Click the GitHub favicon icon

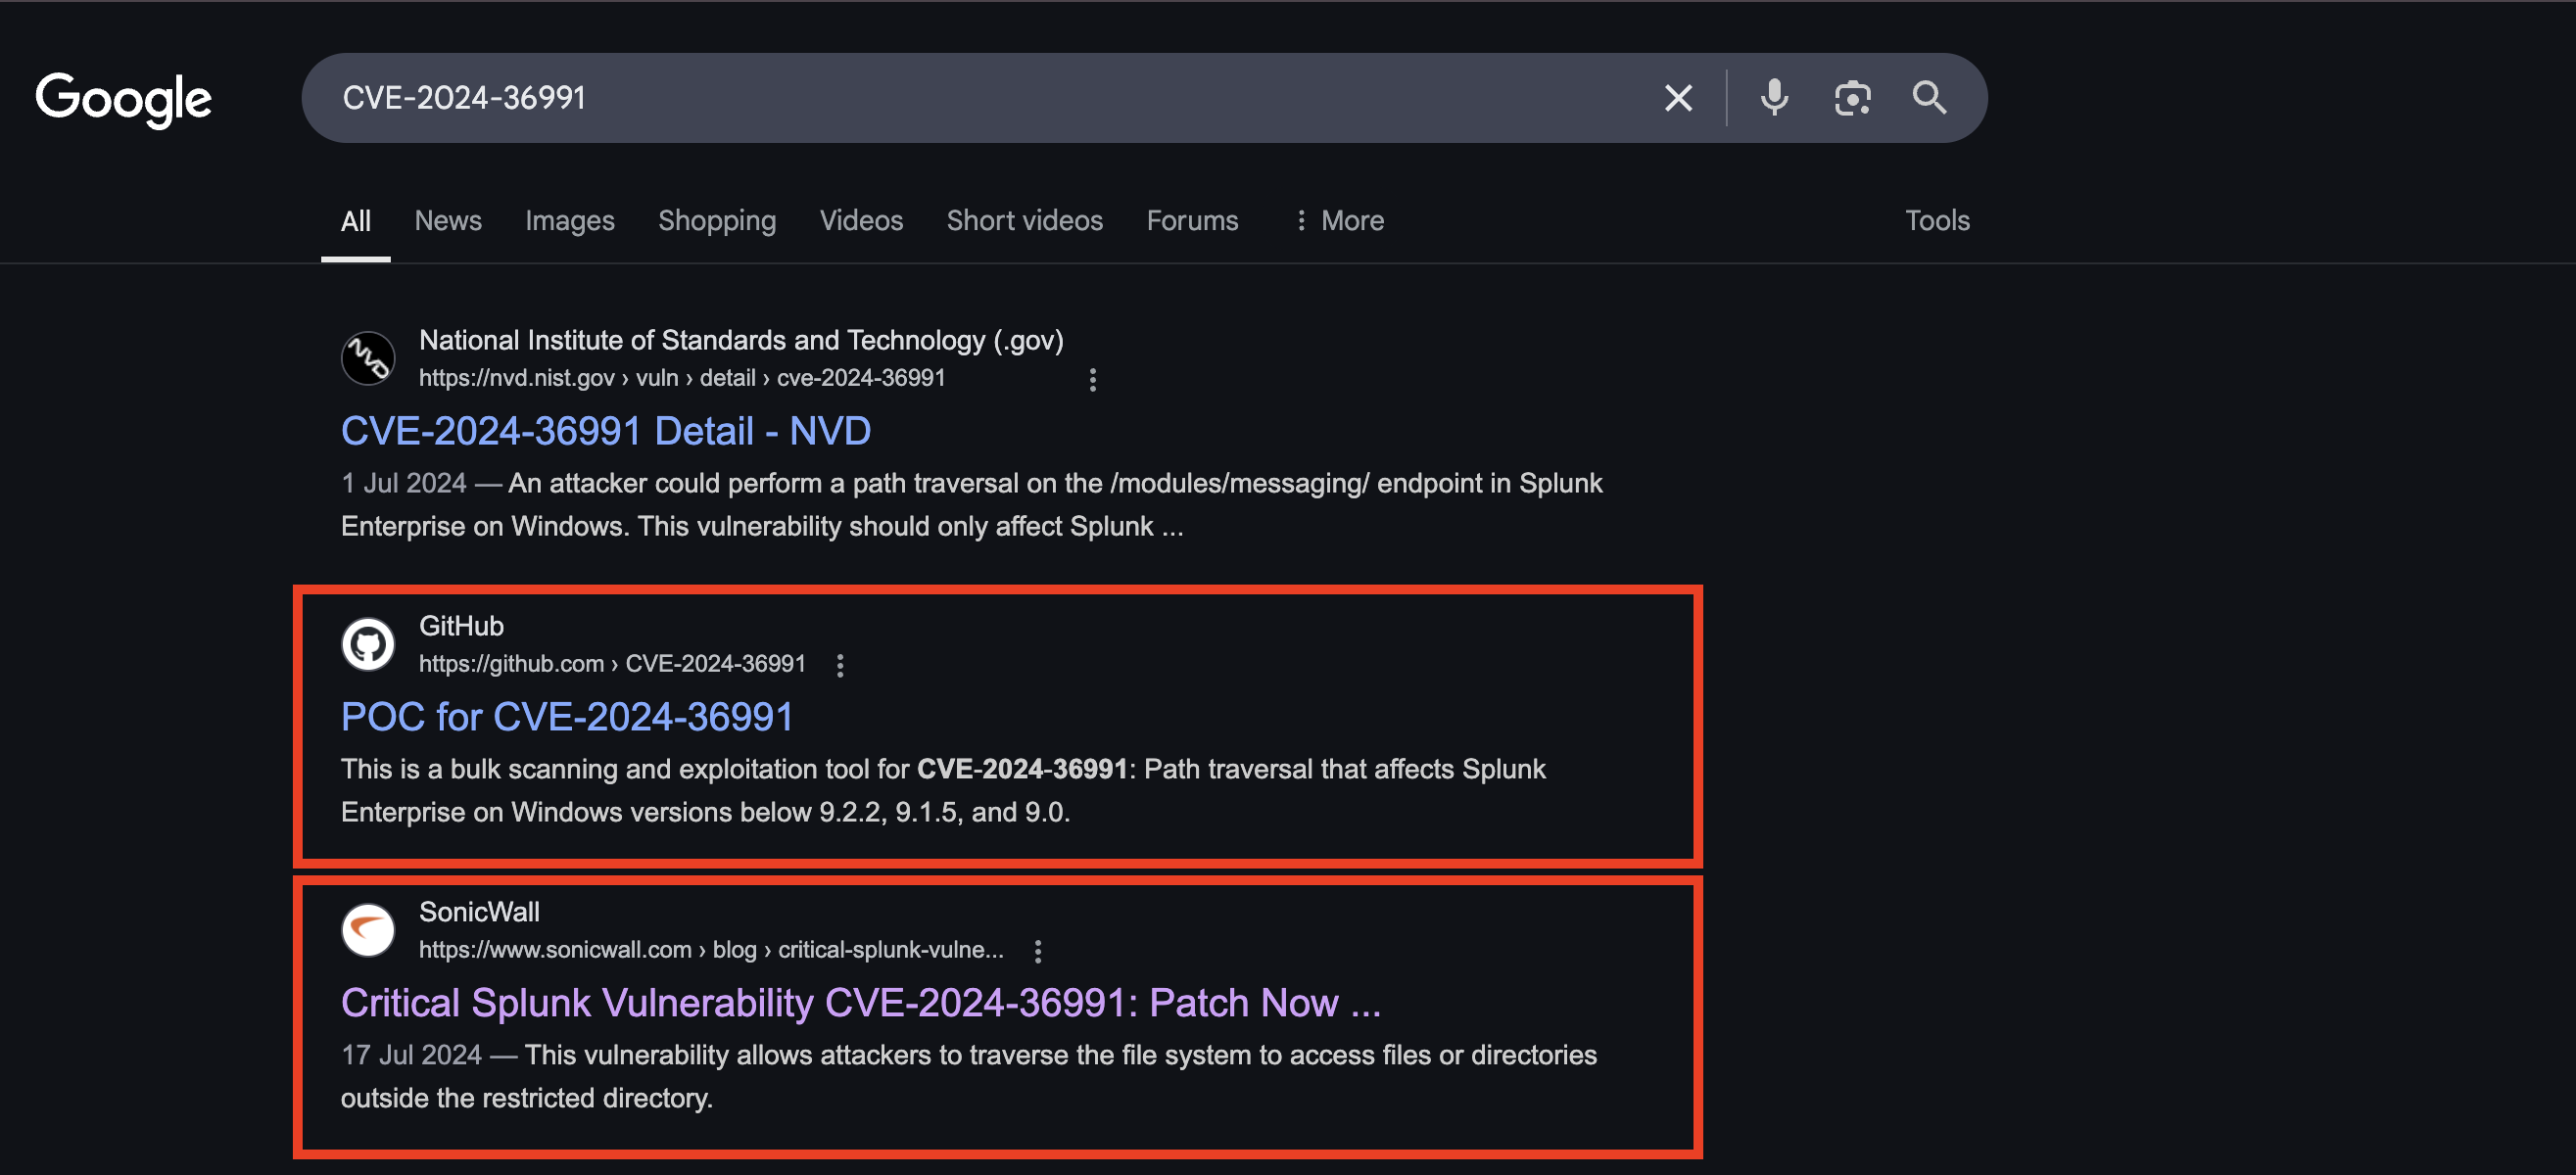368,644
